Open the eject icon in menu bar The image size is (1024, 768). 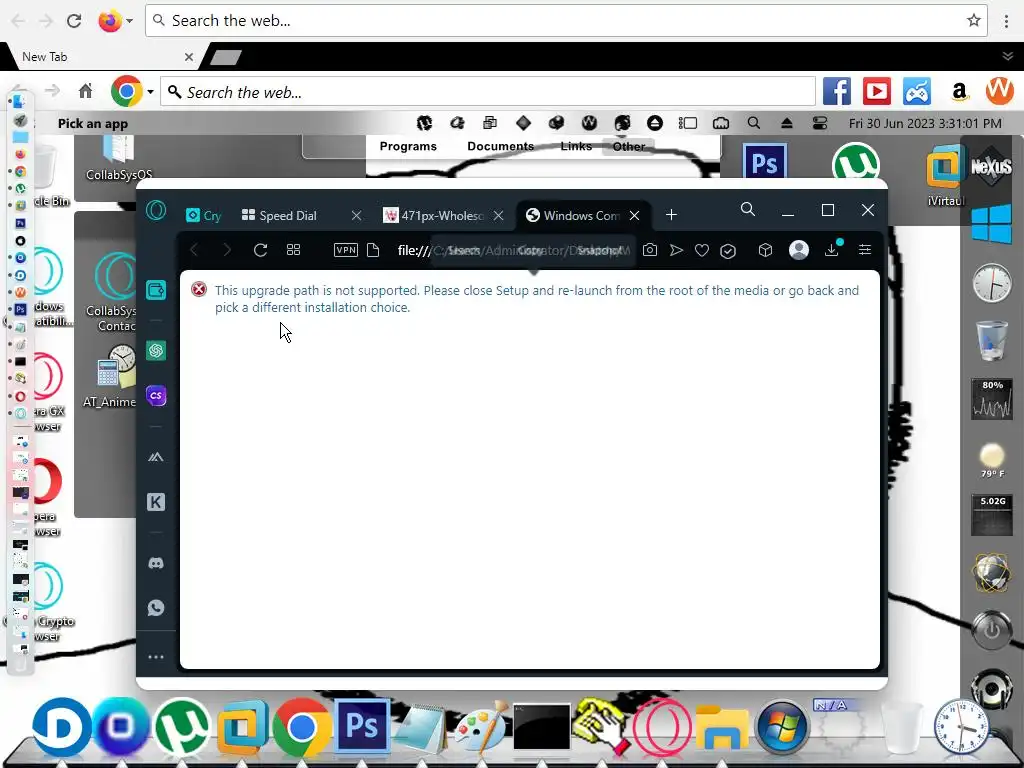click(786, 123)
